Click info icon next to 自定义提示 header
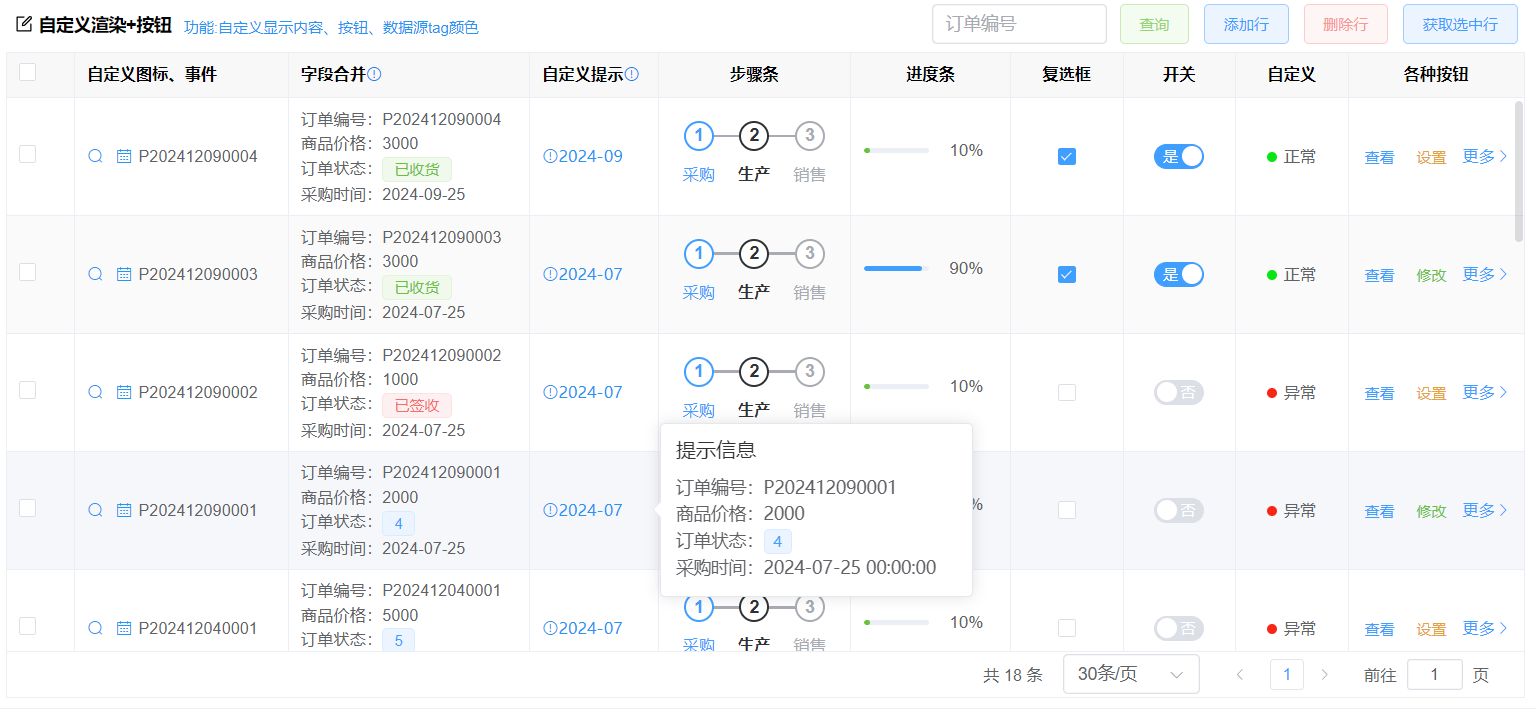1536x709 pixels. (x=632, y=74)
